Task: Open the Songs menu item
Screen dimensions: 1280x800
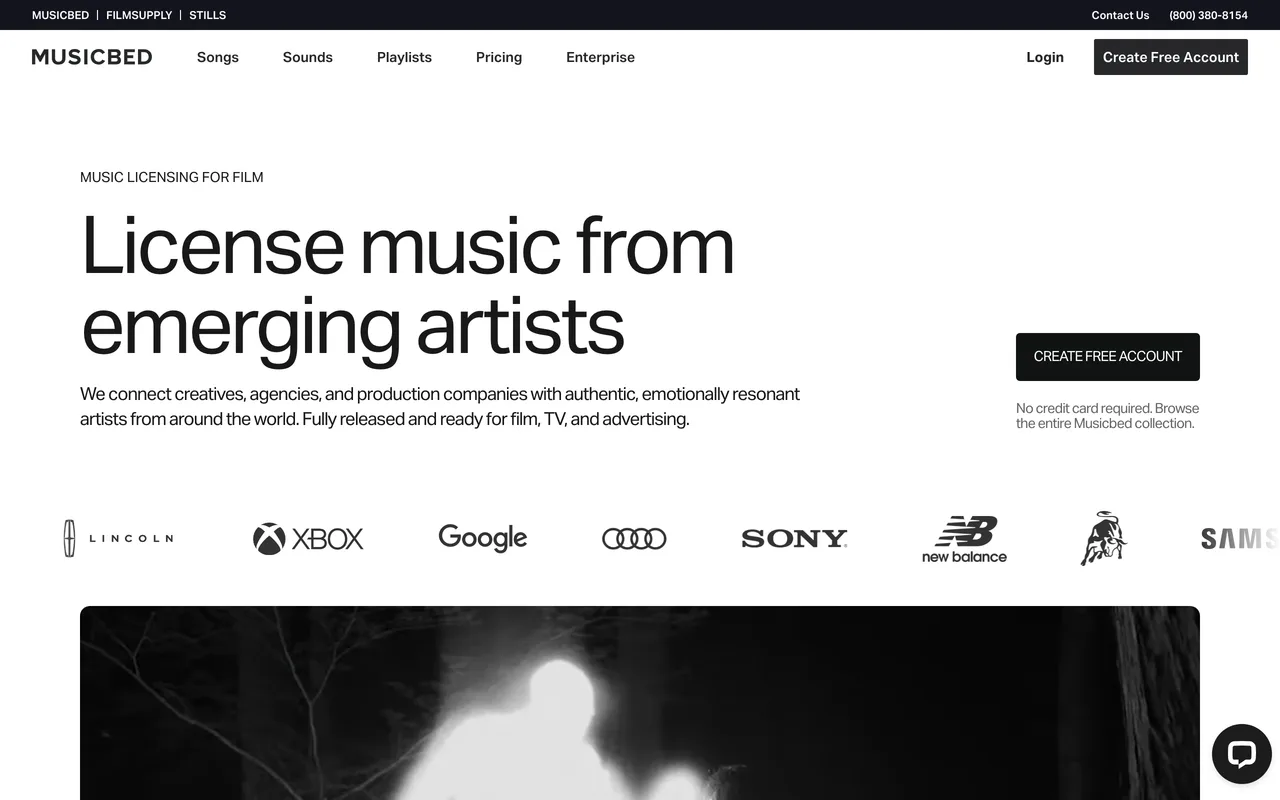Action: click(218, 57)
